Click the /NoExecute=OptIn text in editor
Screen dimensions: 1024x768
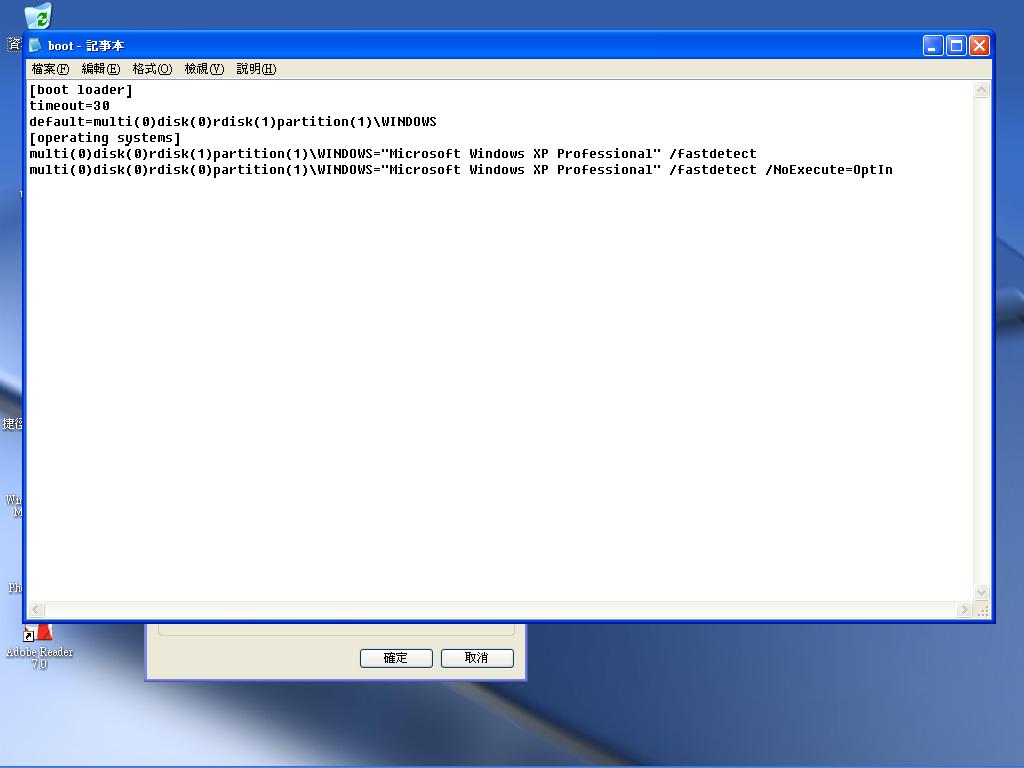click(x=828, y=170)
